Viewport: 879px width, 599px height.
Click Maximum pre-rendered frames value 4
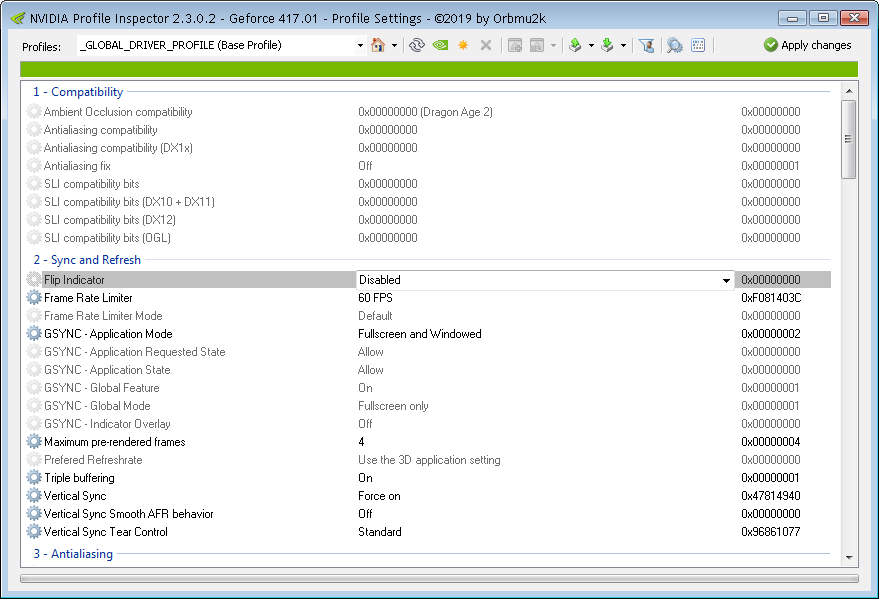coord(361,442)
